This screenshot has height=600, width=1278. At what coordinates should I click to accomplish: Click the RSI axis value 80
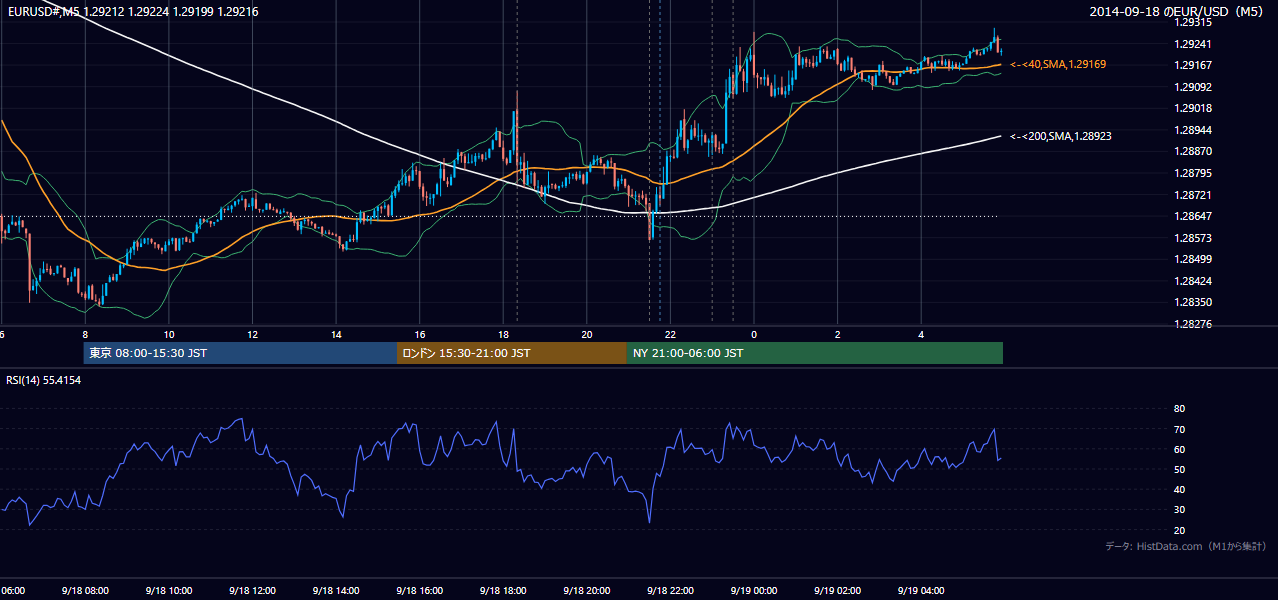(x=1179, y=409)
